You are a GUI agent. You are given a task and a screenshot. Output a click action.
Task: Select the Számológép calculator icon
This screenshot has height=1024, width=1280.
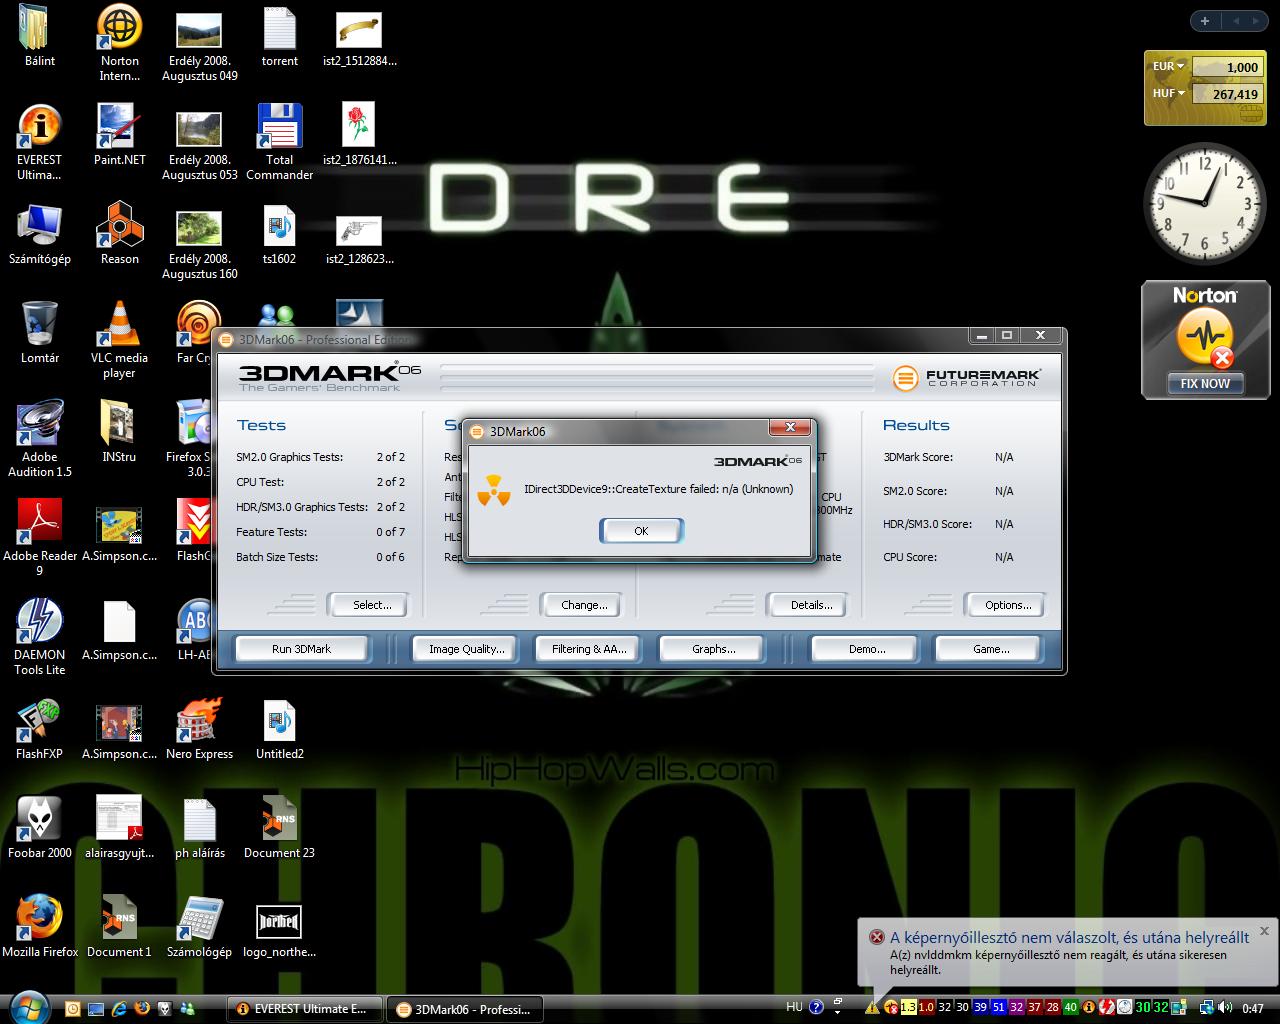pos(200,928)
